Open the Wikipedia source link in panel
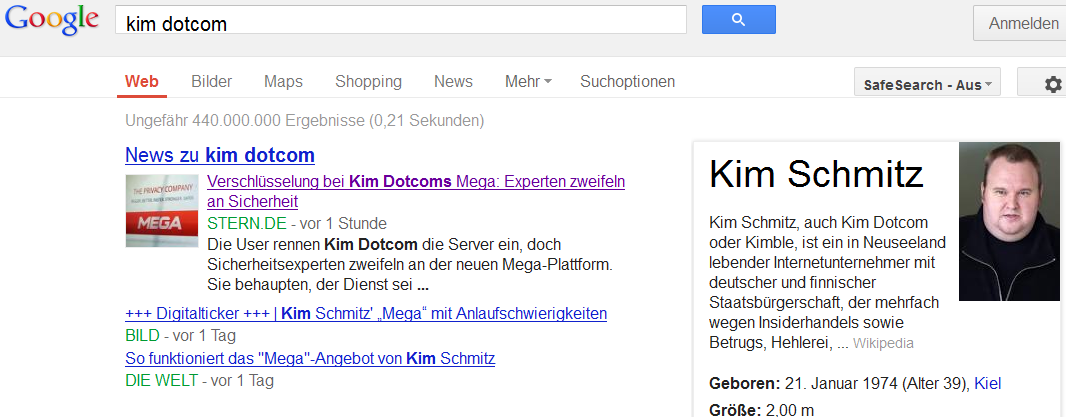 point(883,343)
